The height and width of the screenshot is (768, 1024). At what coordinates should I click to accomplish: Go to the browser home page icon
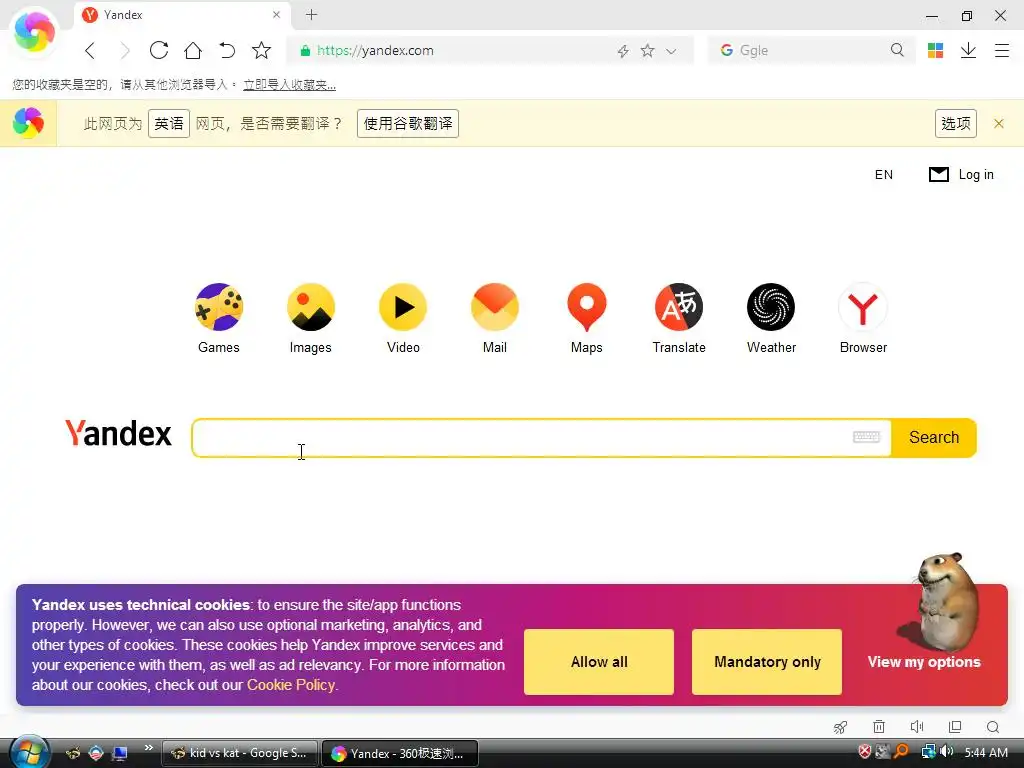(193, 50)
